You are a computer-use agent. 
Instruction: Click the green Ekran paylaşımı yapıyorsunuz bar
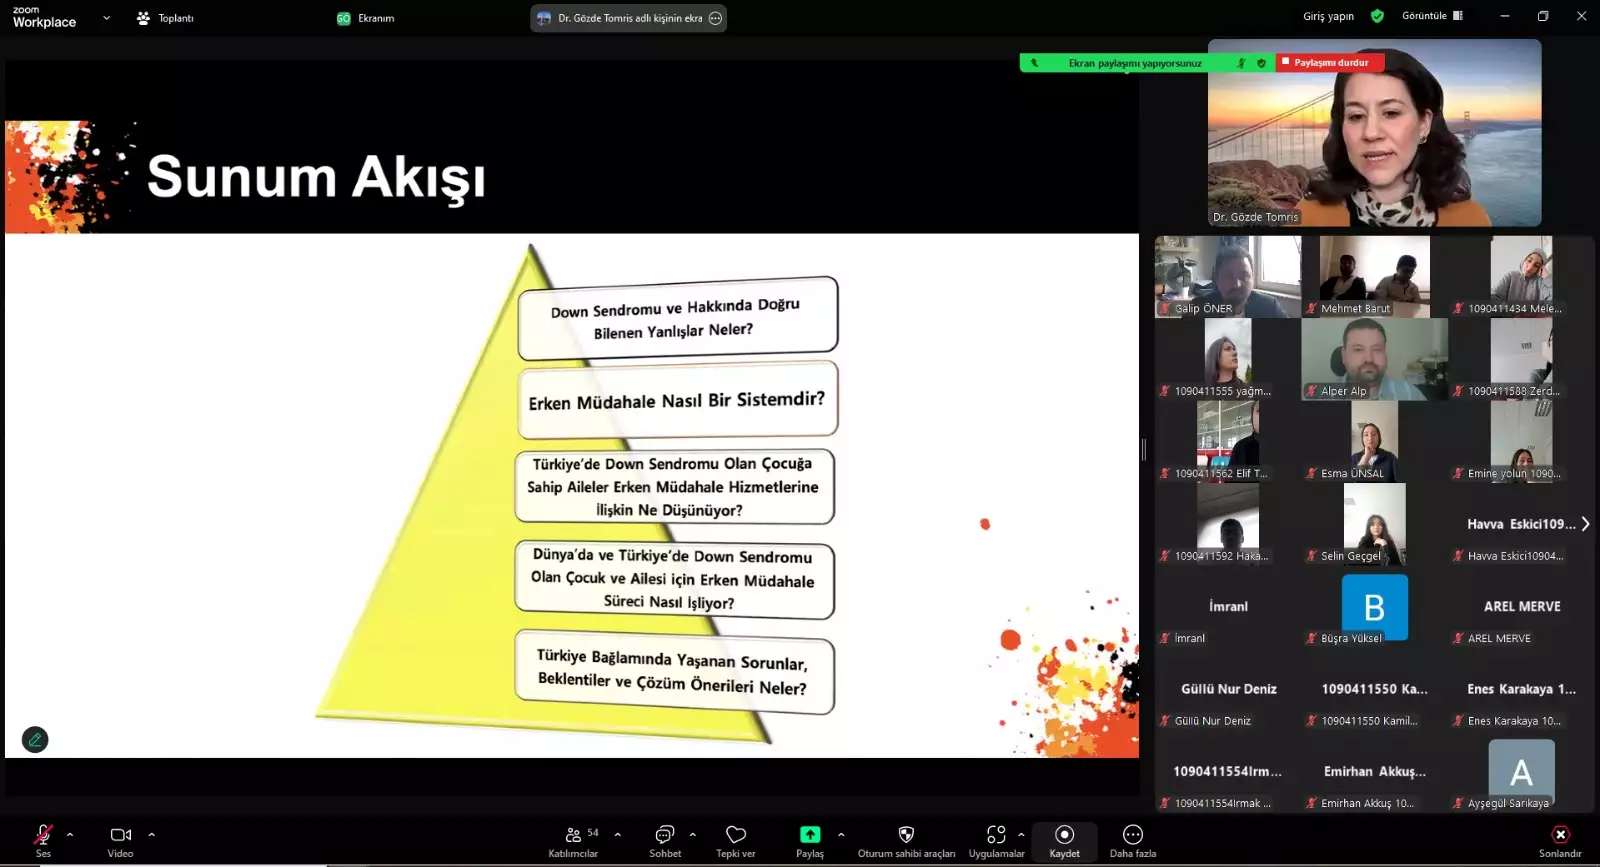(x=1135, y=63)
